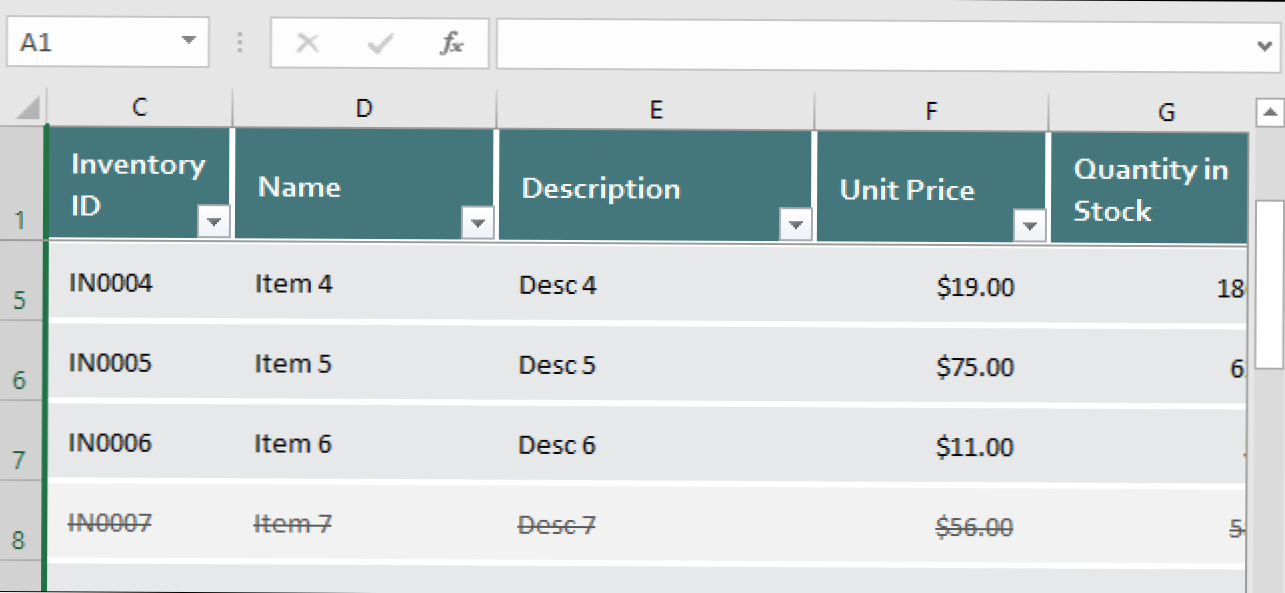The width and height of the screenshot is (1285, 593).
Task: Open the Name Box dropdown arrow
Action: pyautogui.click(x=188, y=42)
